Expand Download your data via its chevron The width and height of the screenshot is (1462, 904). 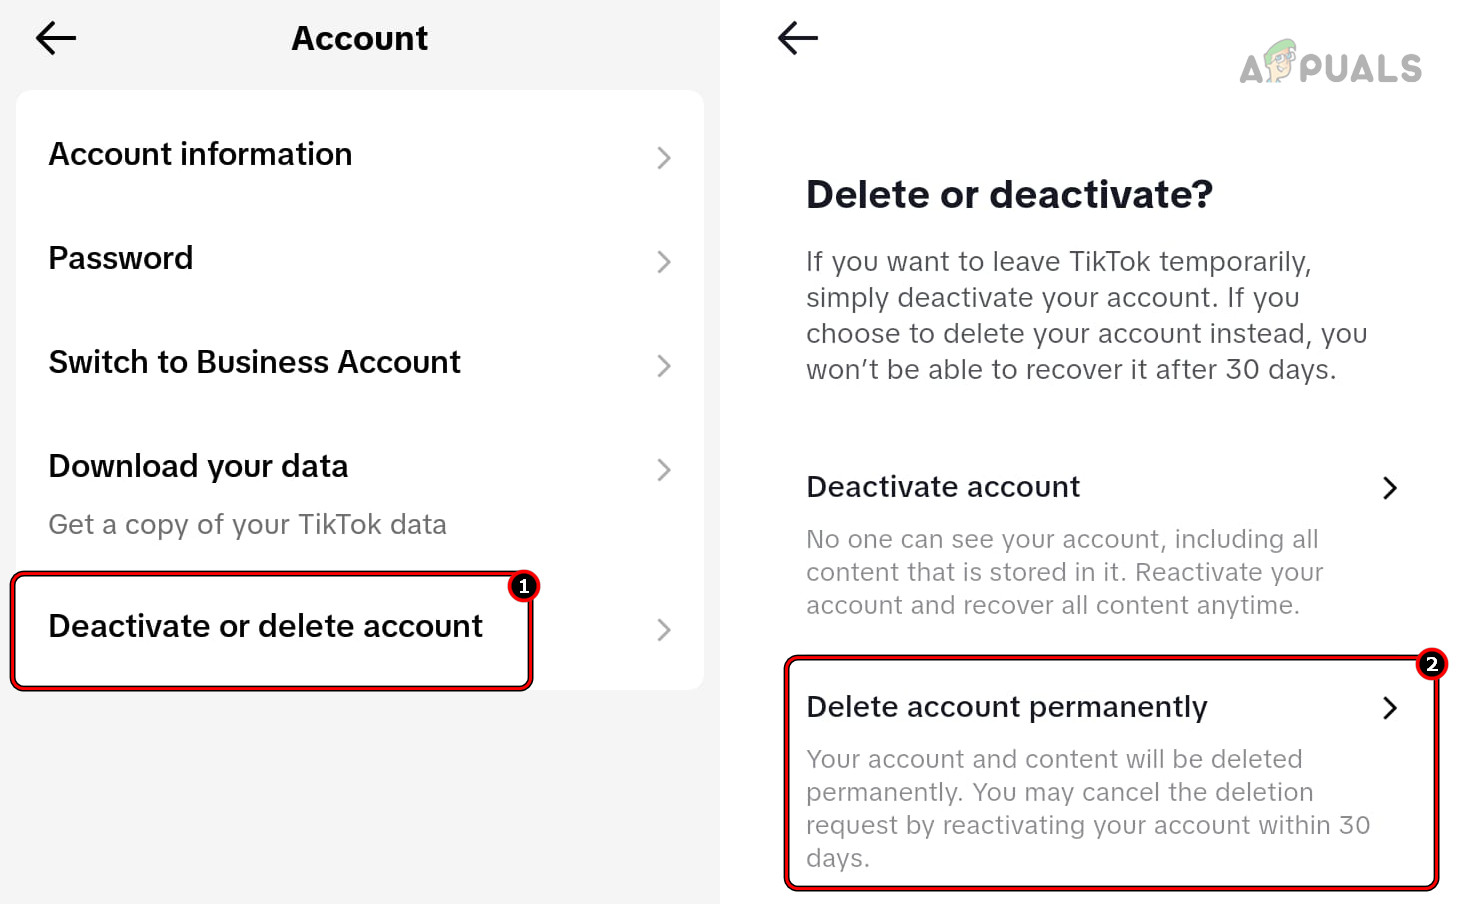[663, 470]
